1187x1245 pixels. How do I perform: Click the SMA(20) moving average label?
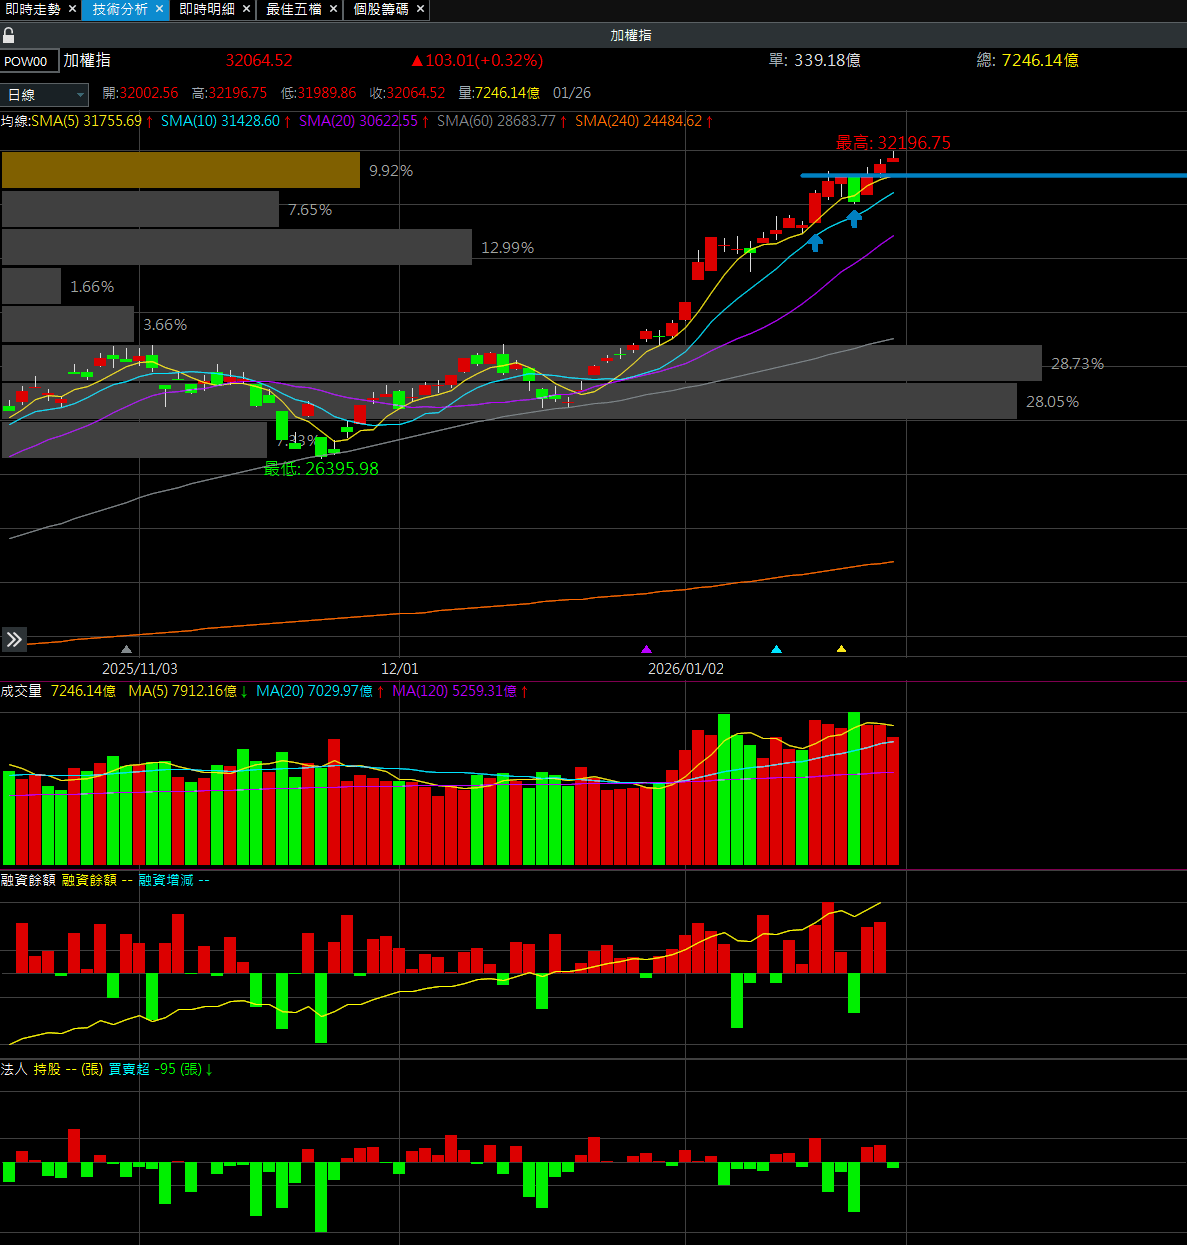point(358,121)
